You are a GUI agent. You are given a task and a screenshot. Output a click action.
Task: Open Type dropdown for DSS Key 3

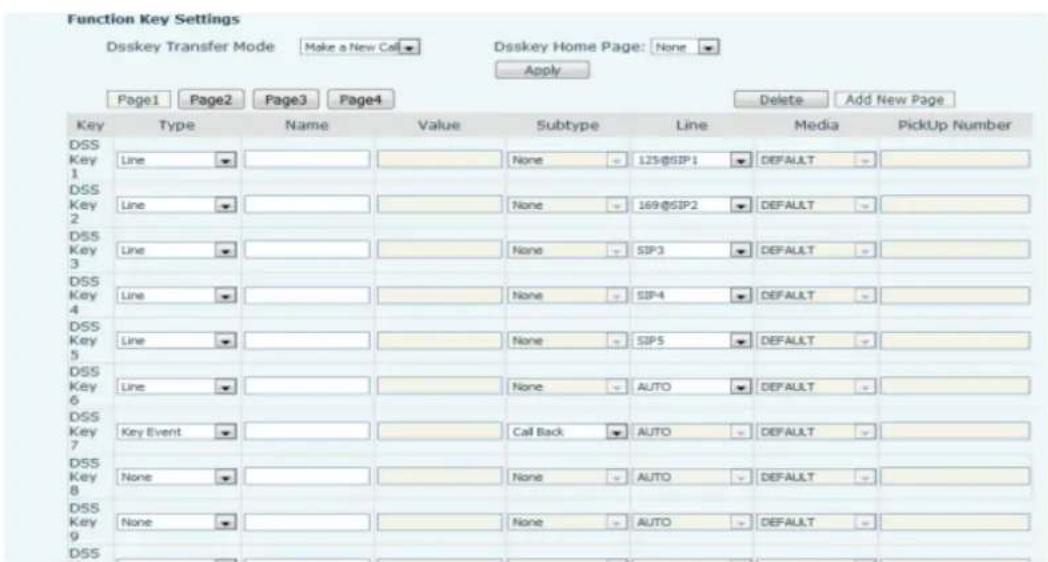click(176, 250)
